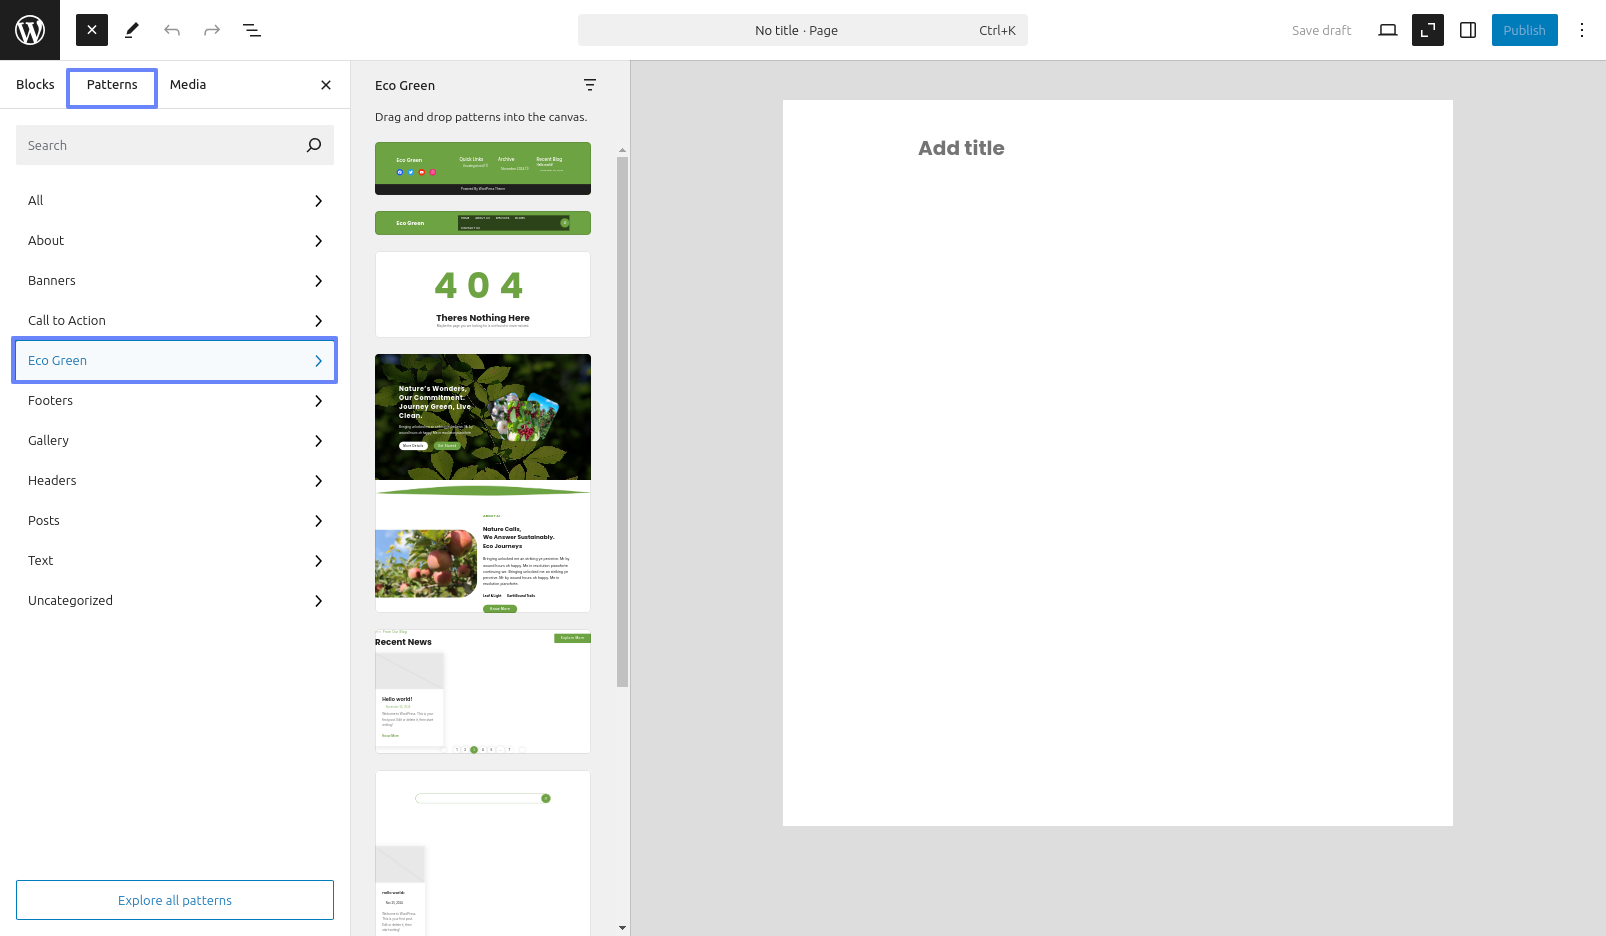Click the pattern list scrollbar thumb
1606x936 pixels.
click(x=623, y=422)
